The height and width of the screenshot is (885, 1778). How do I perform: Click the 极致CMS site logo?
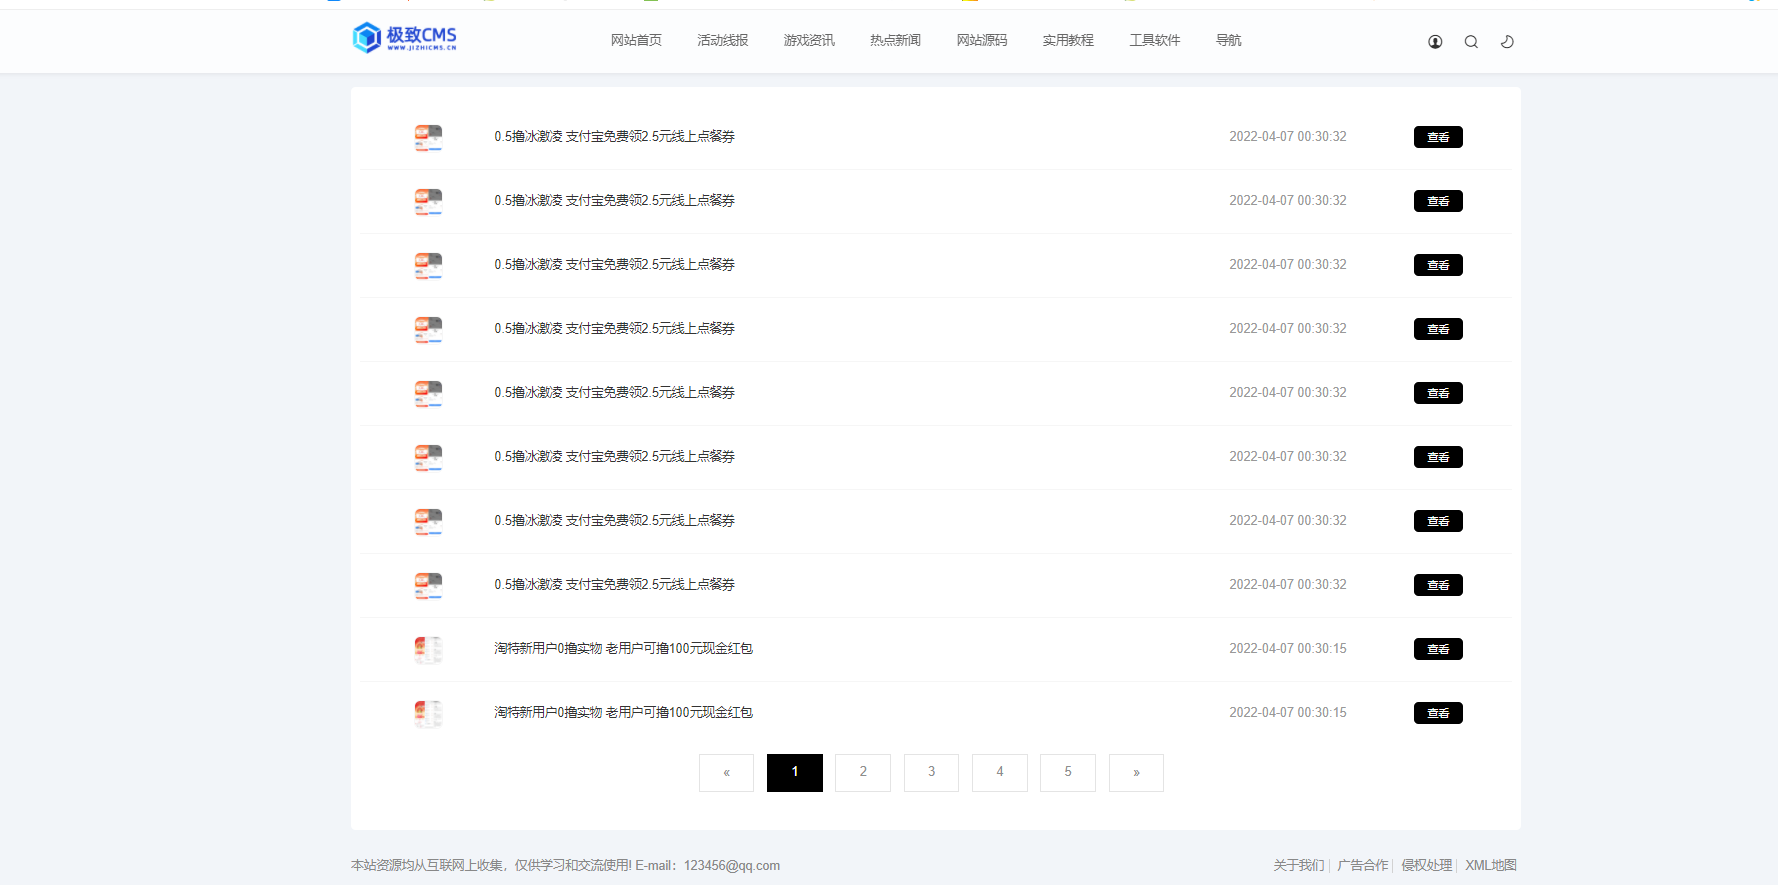[405, 38]
